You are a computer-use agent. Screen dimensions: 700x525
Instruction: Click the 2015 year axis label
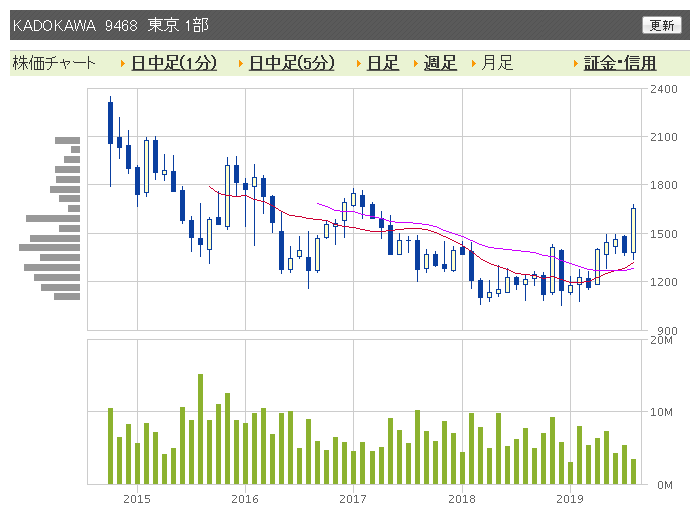pos(137,499)
